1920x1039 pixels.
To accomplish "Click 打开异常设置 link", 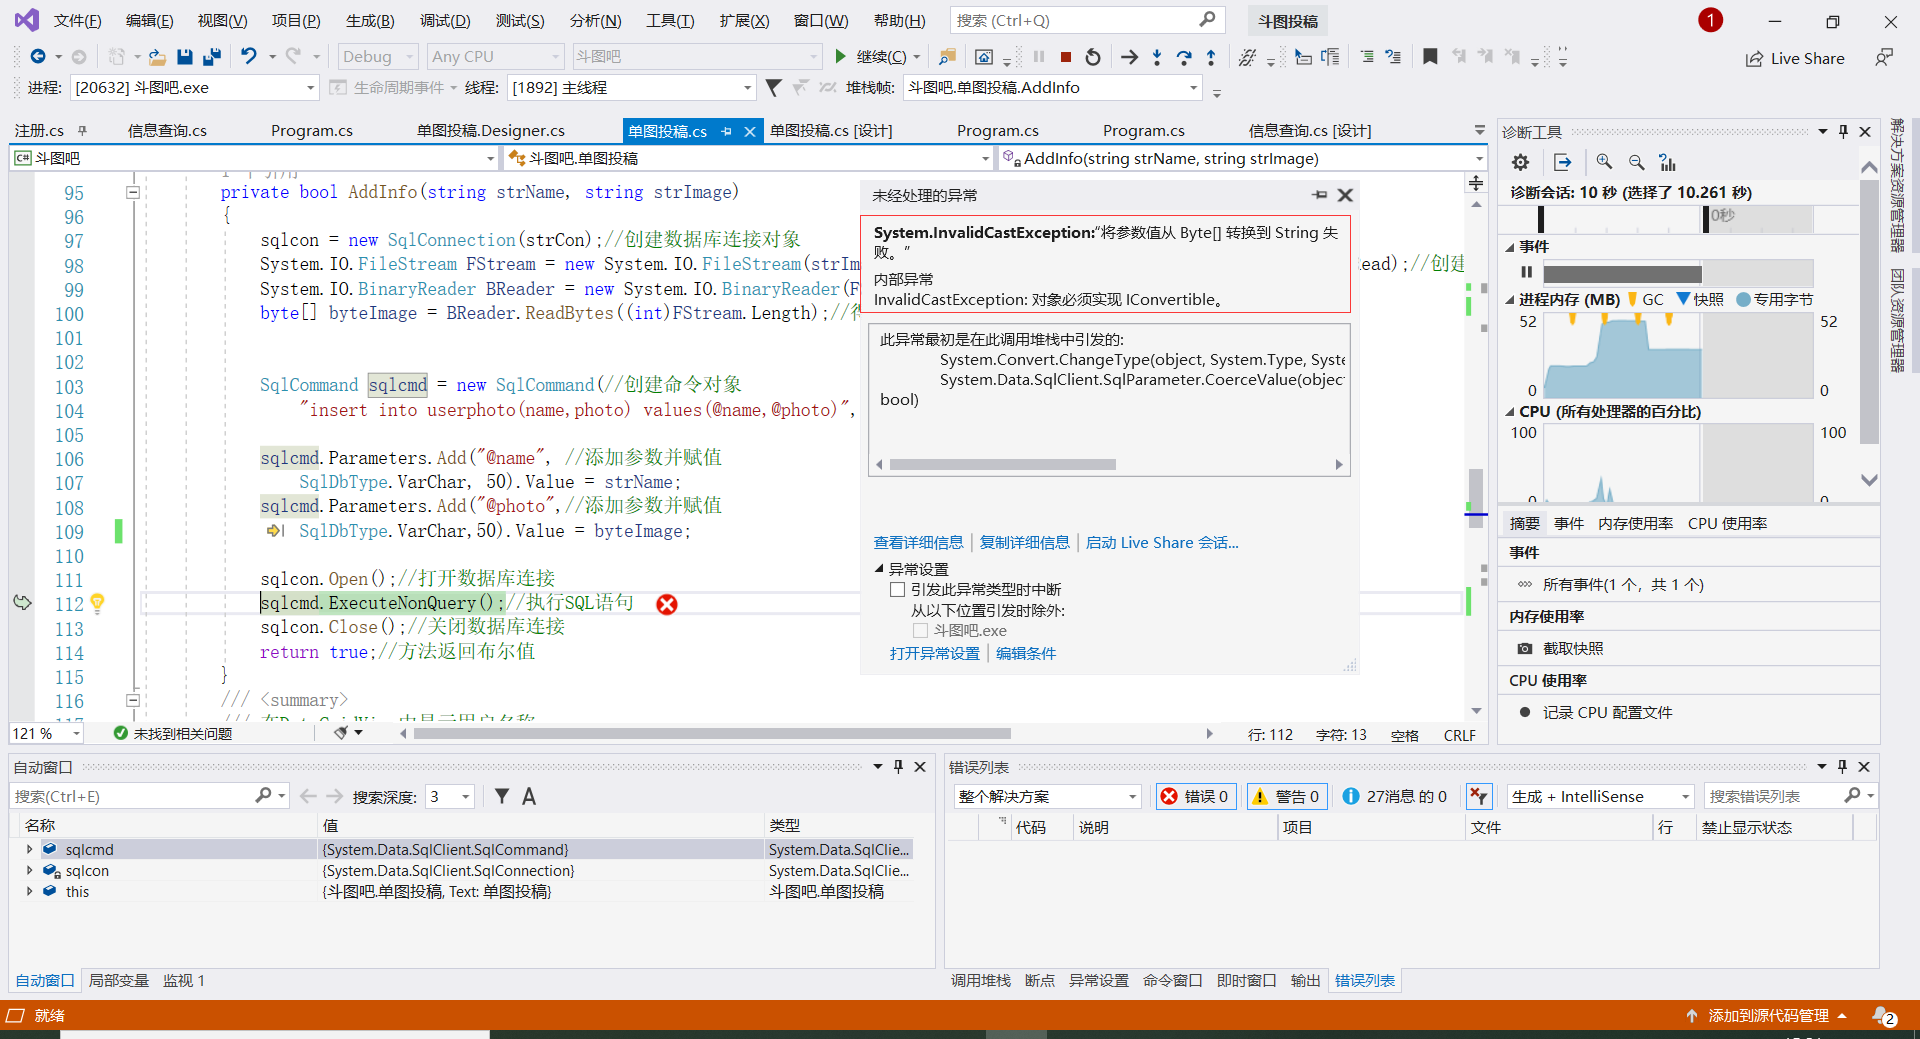I will coord(934,654).
